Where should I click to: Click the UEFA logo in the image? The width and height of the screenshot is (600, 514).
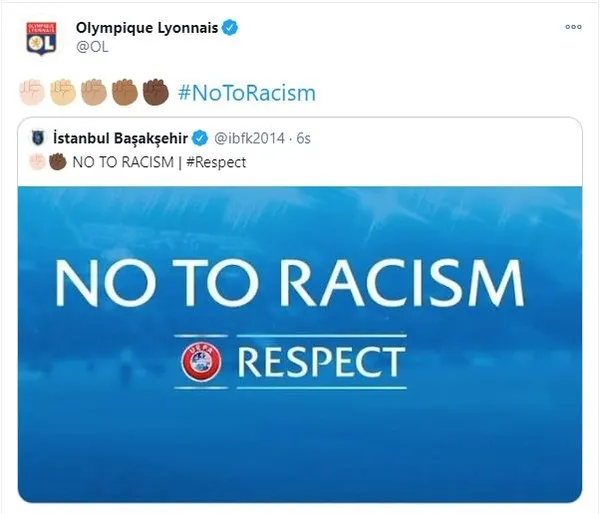pos(201,362)
